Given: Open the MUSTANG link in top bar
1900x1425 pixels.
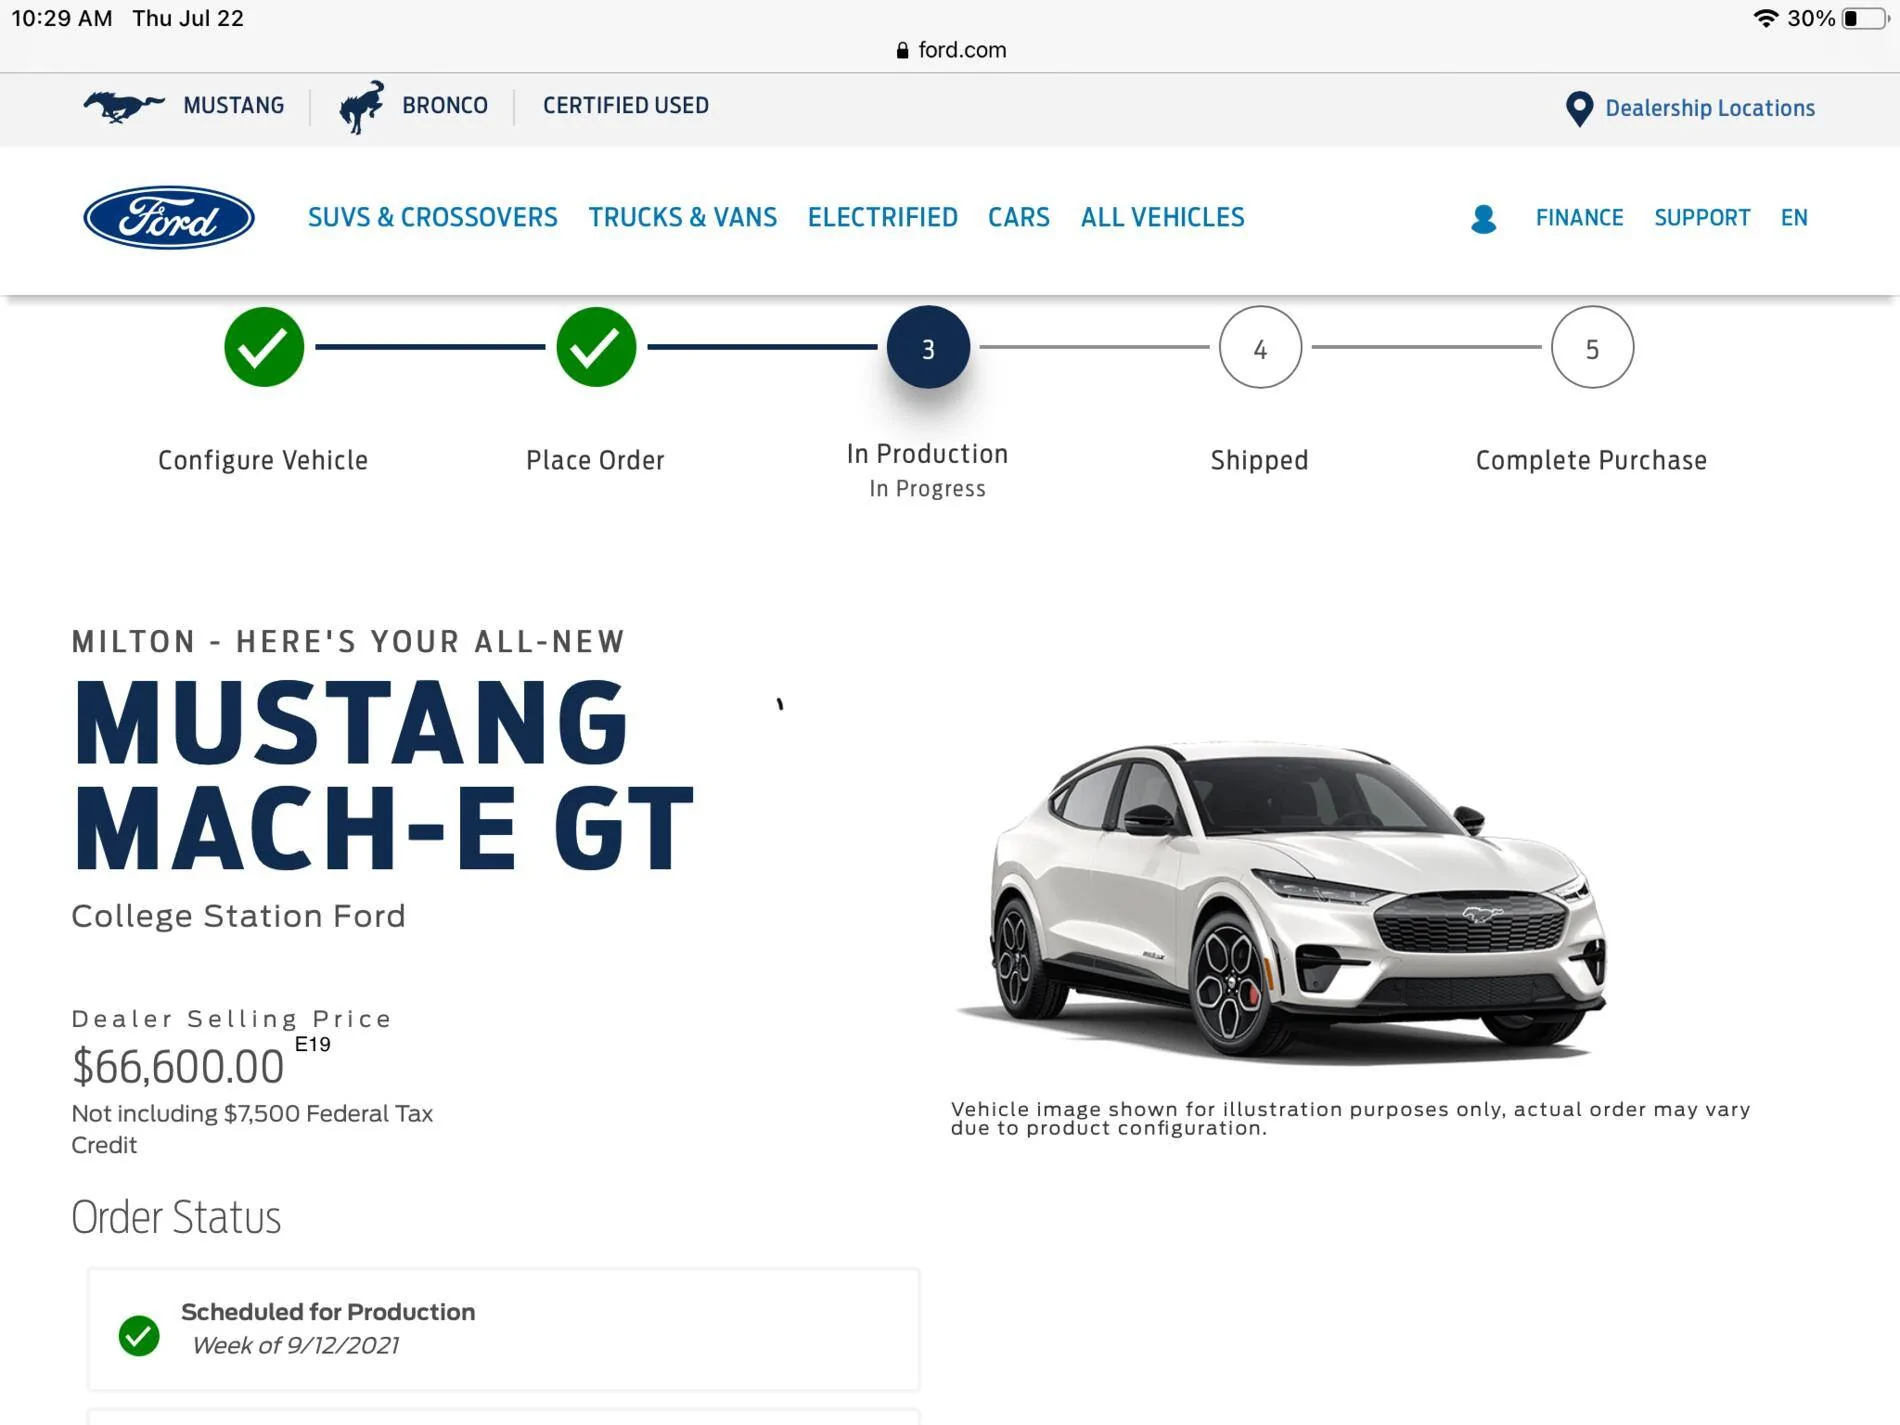Looking at the screenshot, I should [233, 106].
